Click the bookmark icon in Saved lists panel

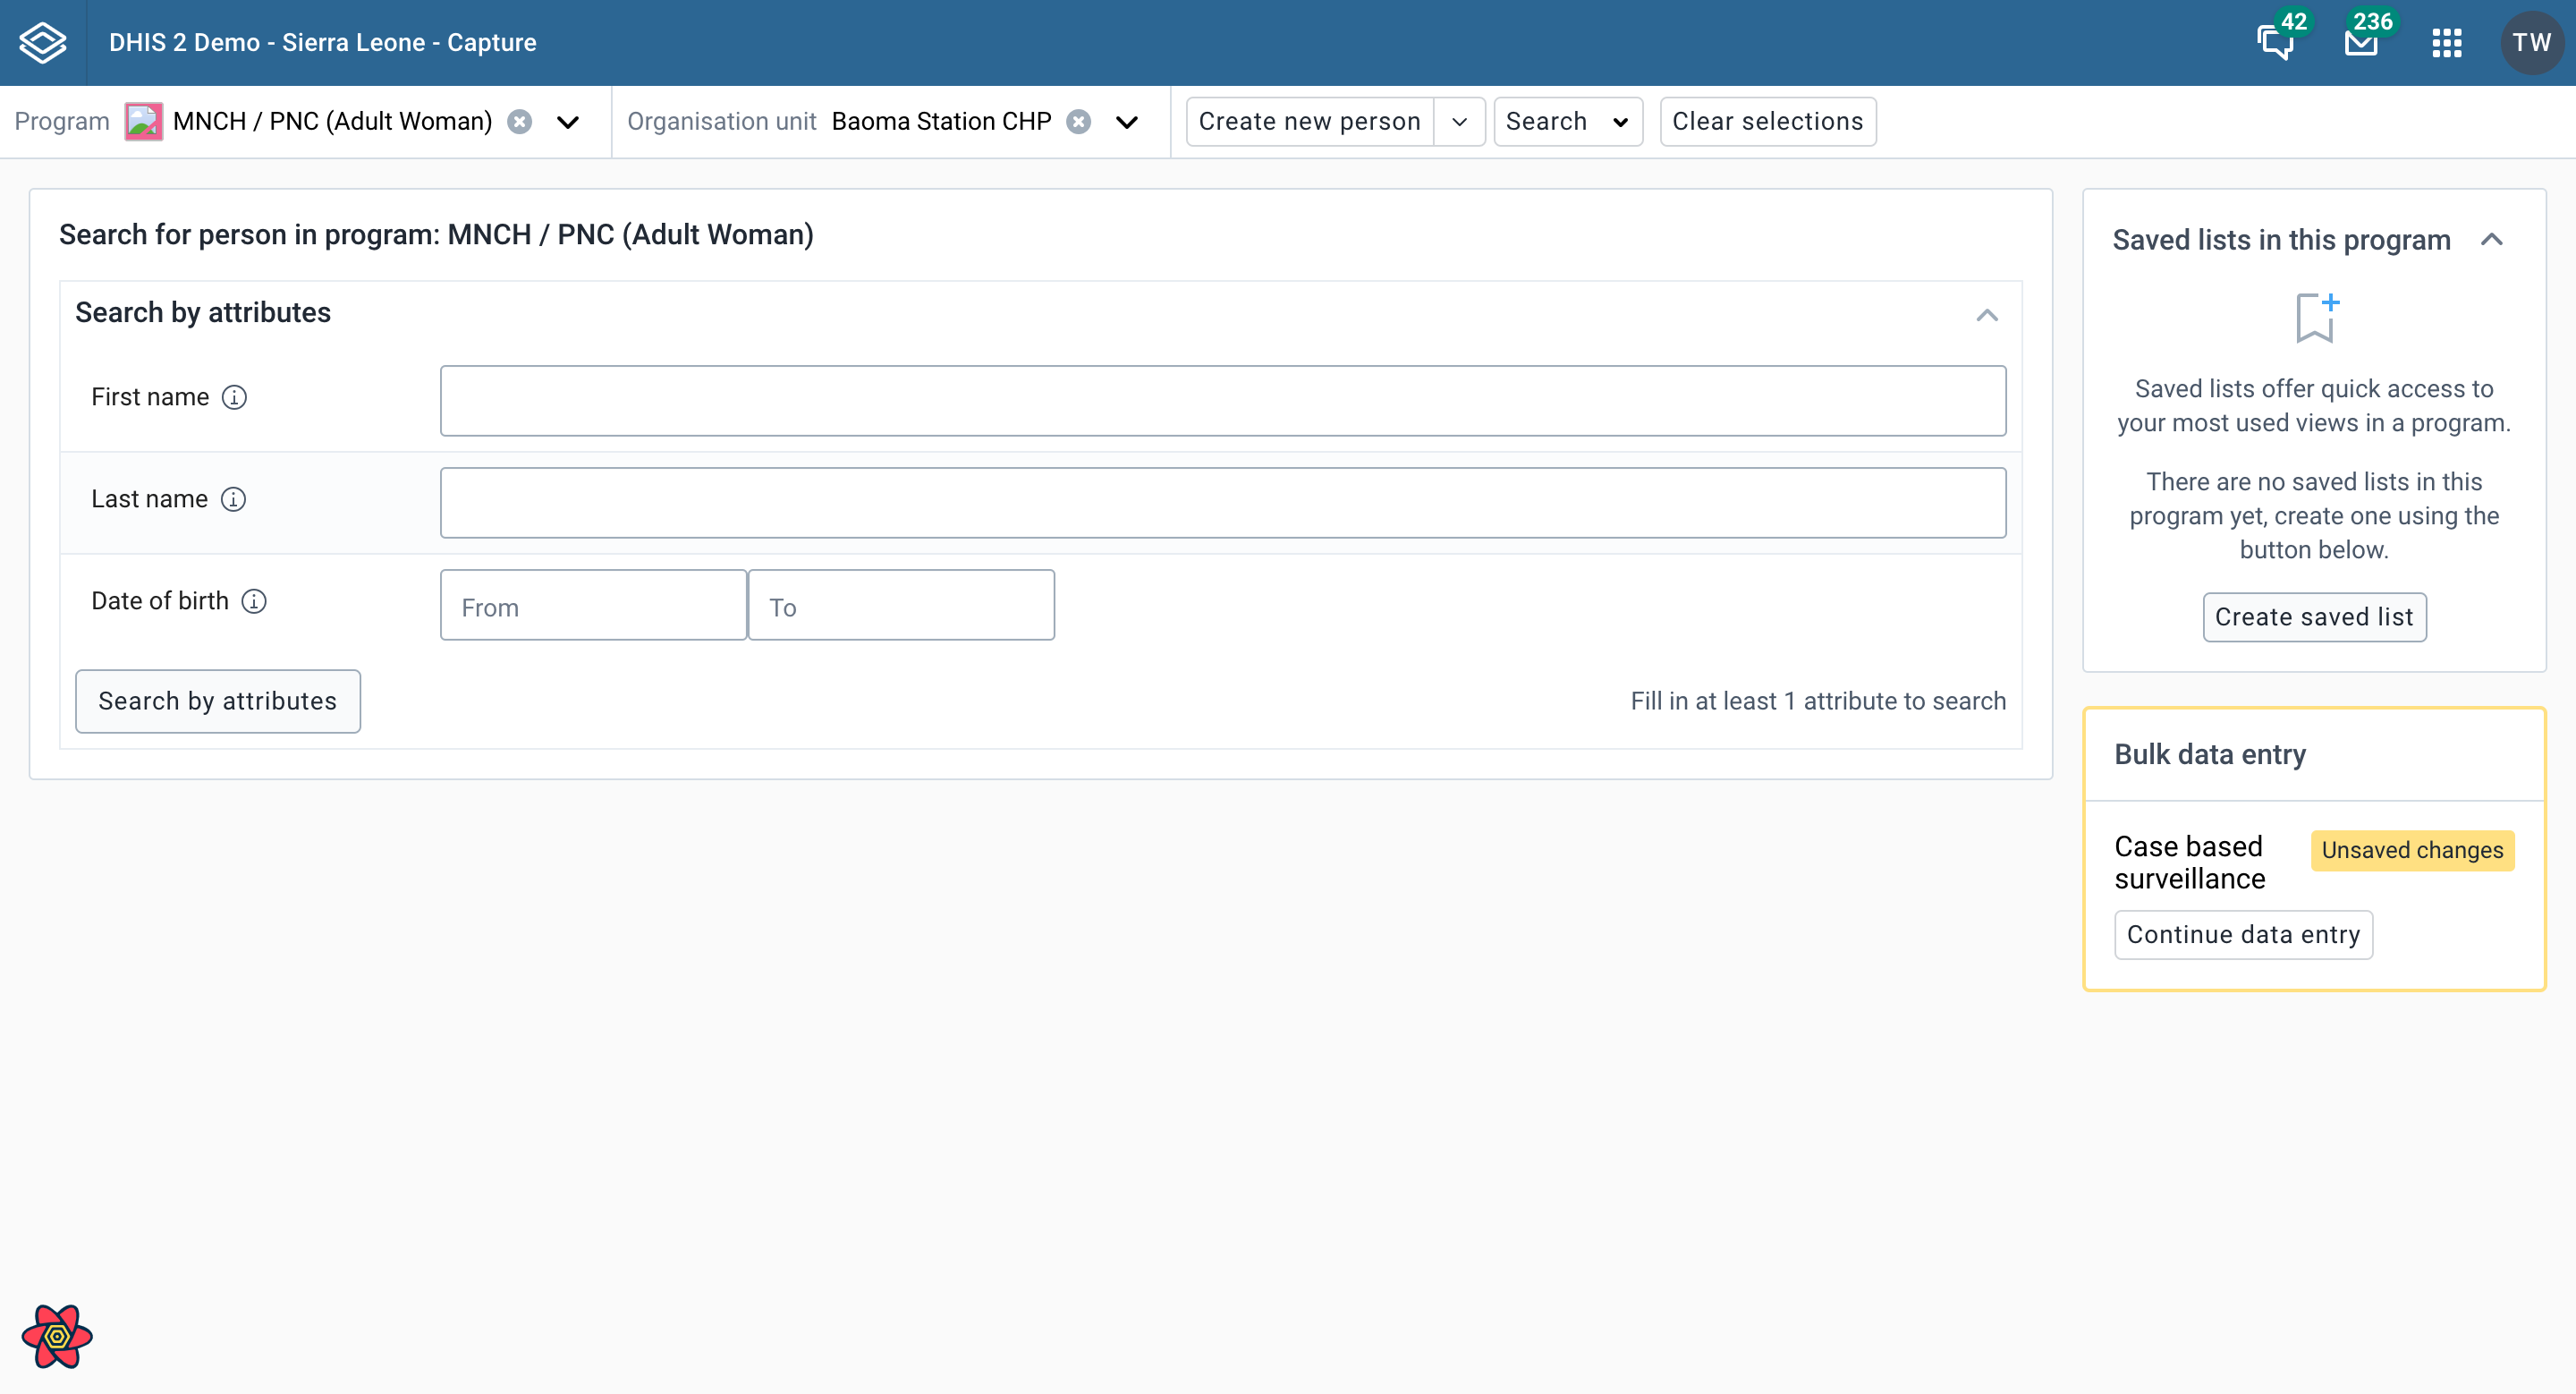pos(2315,318)
